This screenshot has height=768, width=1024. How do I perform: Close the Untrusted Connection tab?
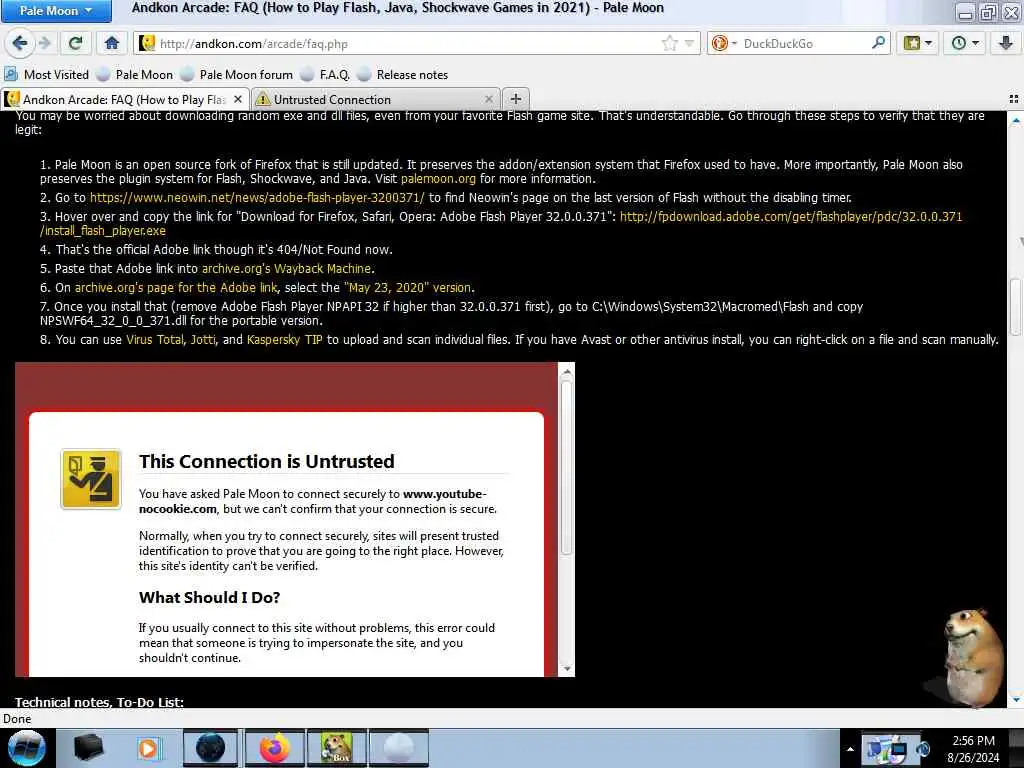click(488, 99)
